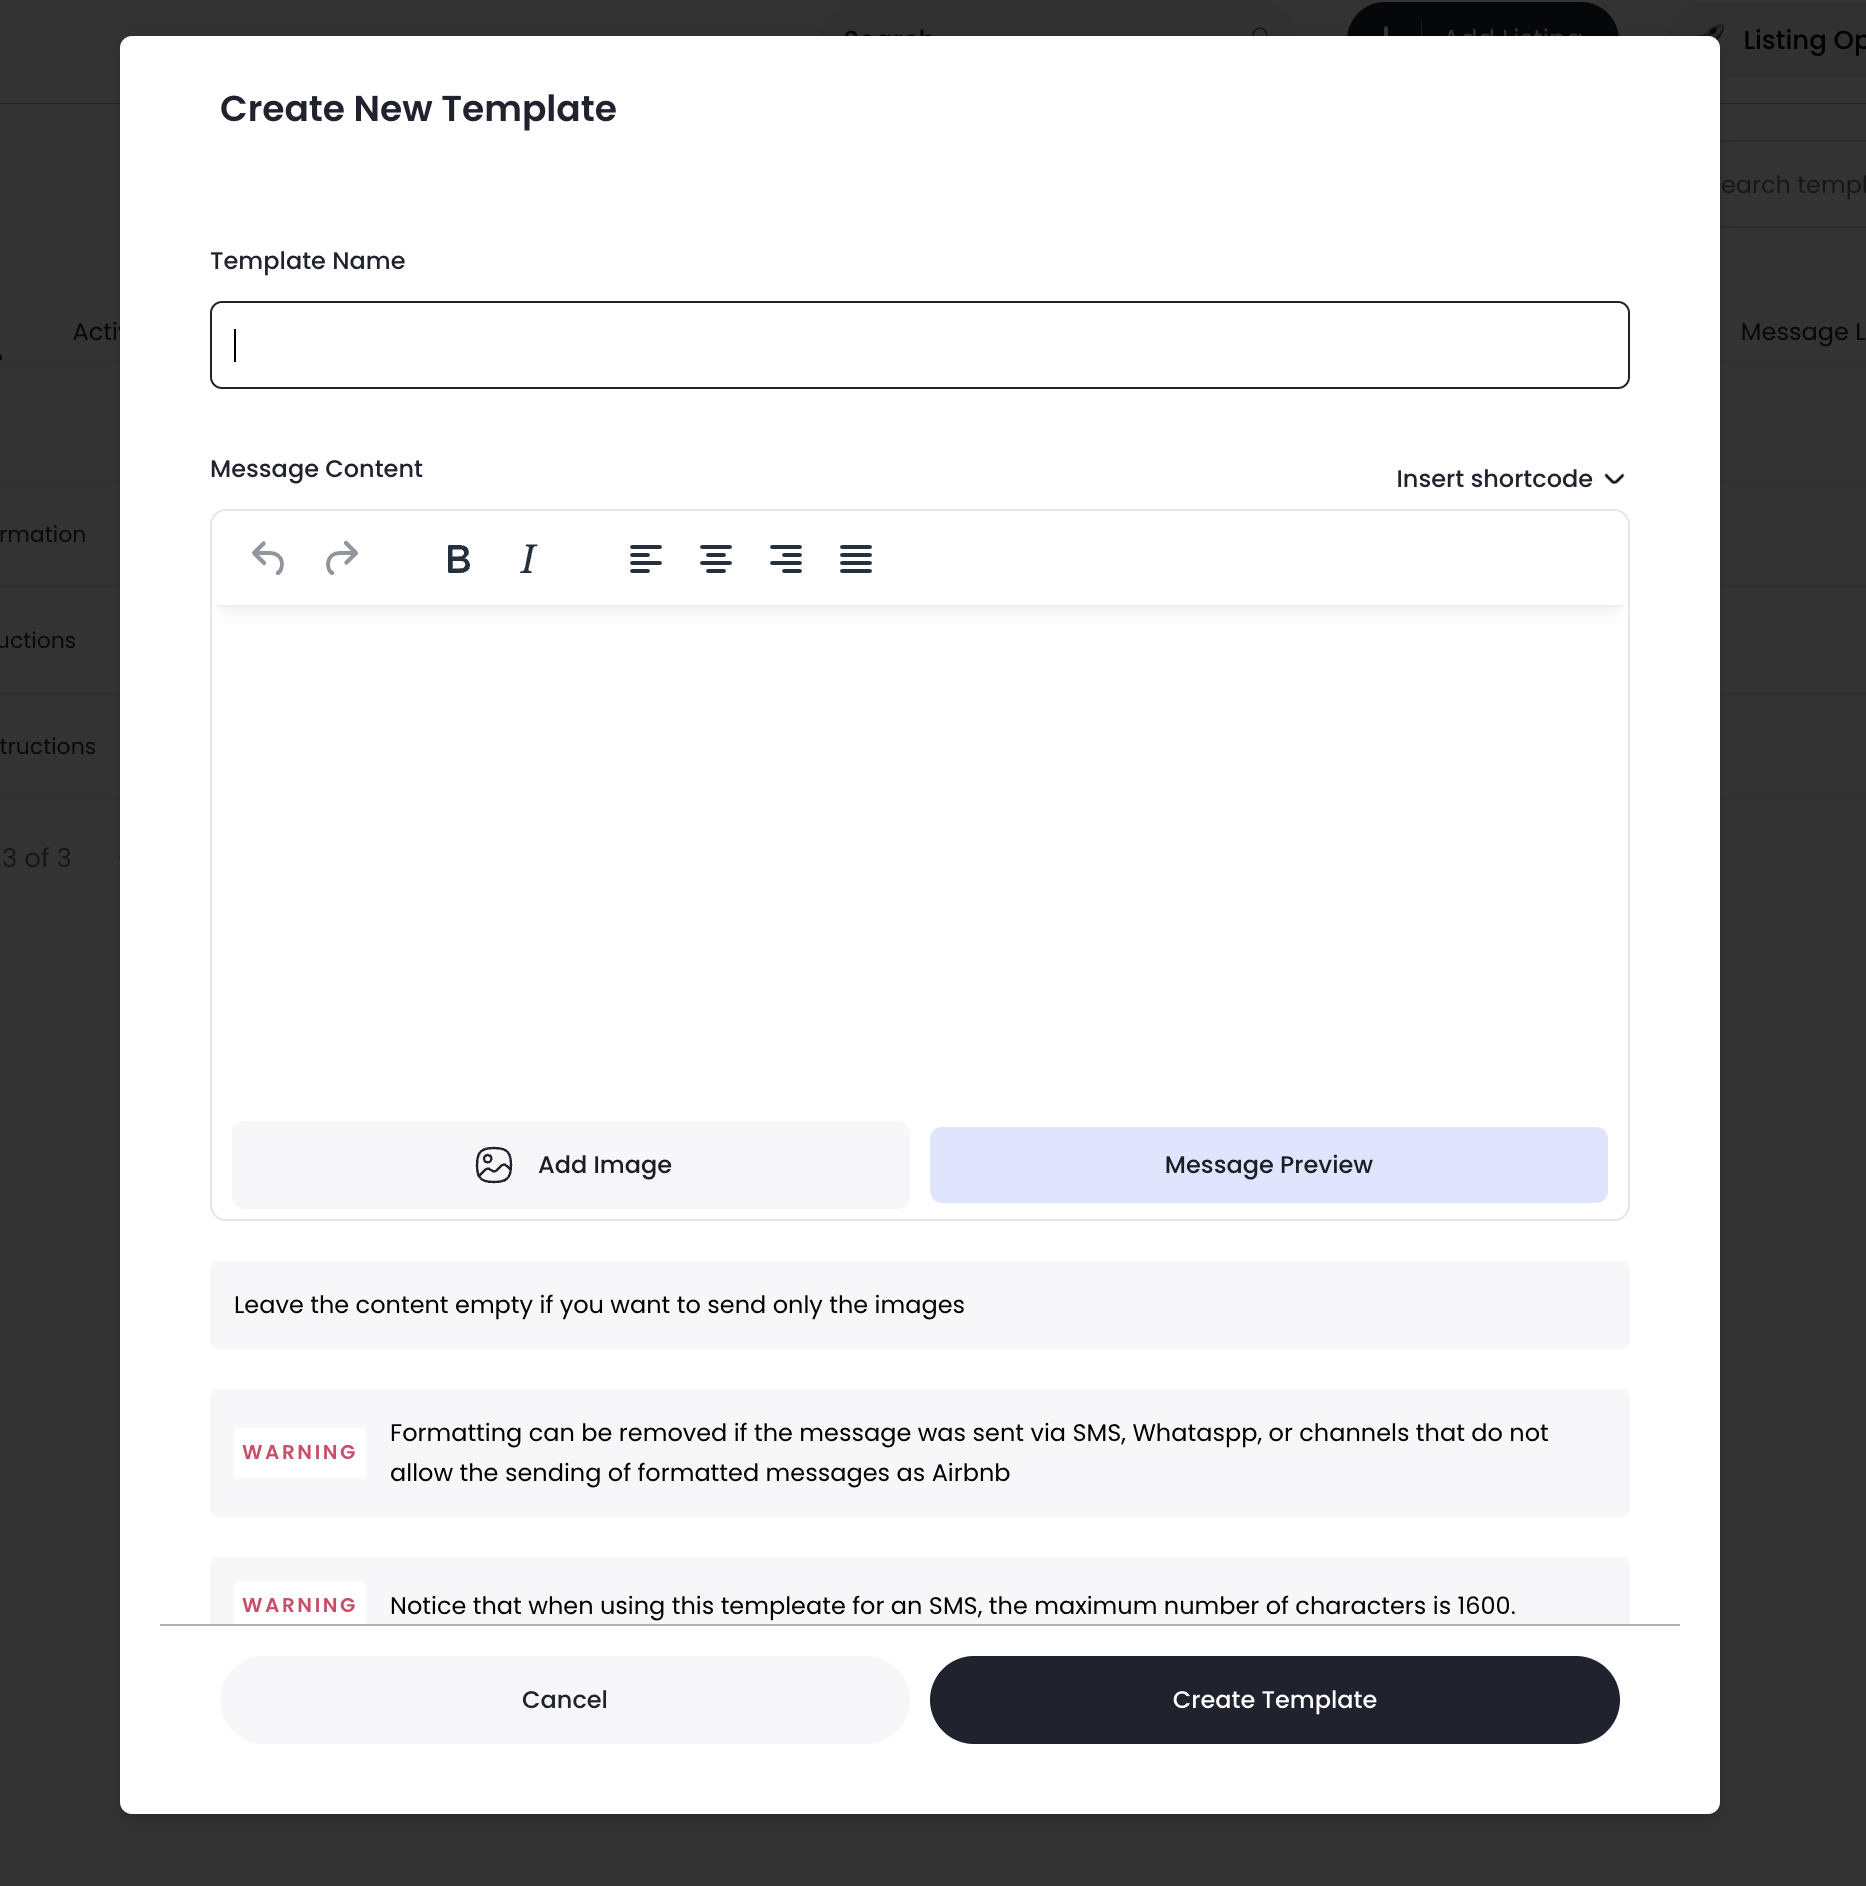Viewport: 1866px width, 1886px height.
Task: Toggle bold text formatting
Action: pos(458,559)
